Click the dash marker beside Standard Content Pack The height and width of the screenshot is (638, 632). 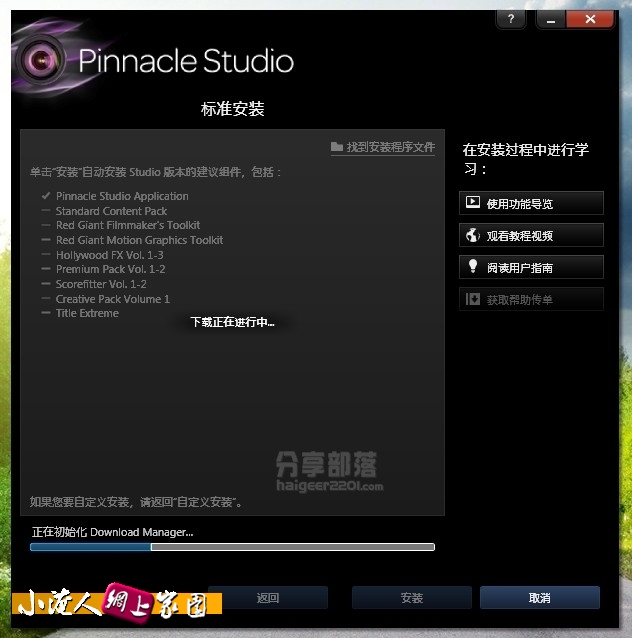tap(46, 211)
